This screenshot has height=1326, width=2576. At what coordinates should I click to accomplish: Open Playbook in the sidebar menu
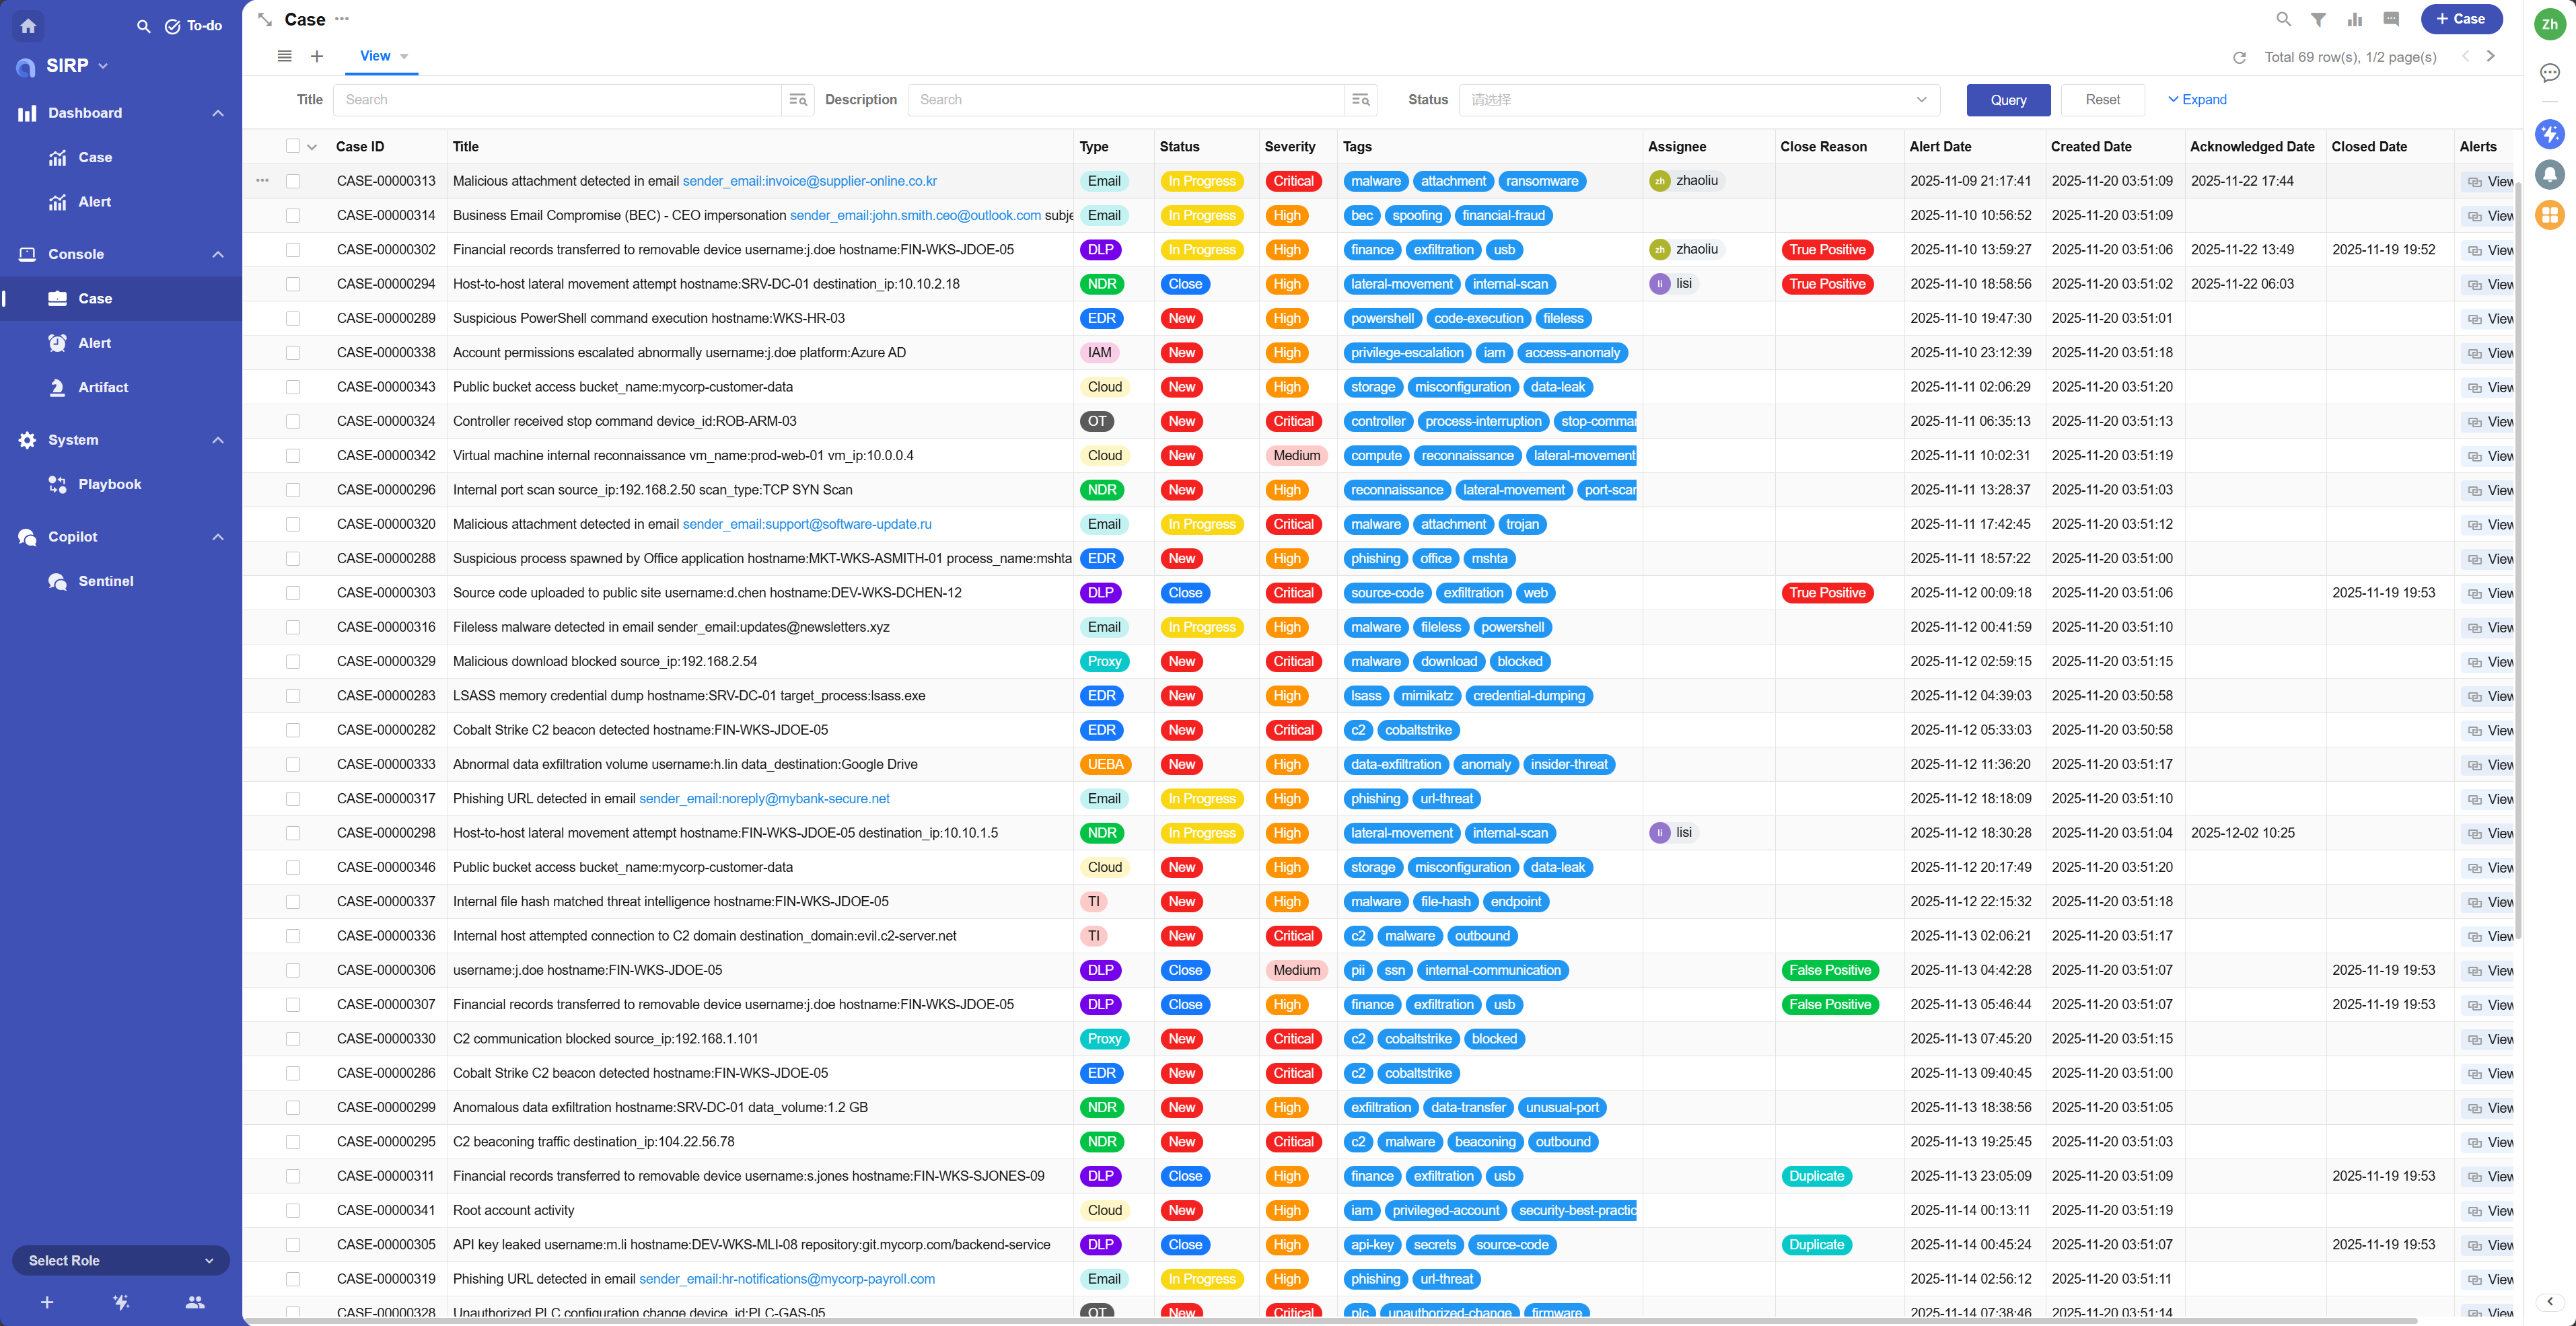[109, 484]
